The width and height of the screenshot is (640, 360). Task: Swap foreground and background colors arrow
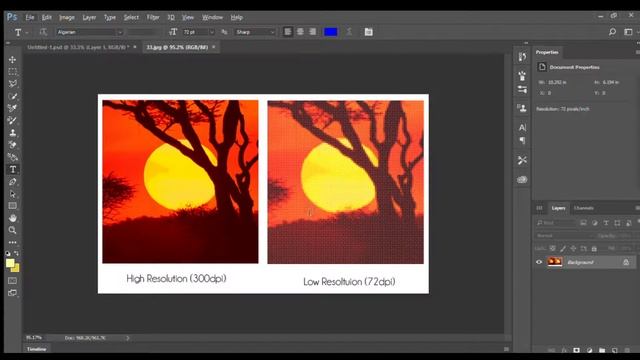(x=16, y=253)
